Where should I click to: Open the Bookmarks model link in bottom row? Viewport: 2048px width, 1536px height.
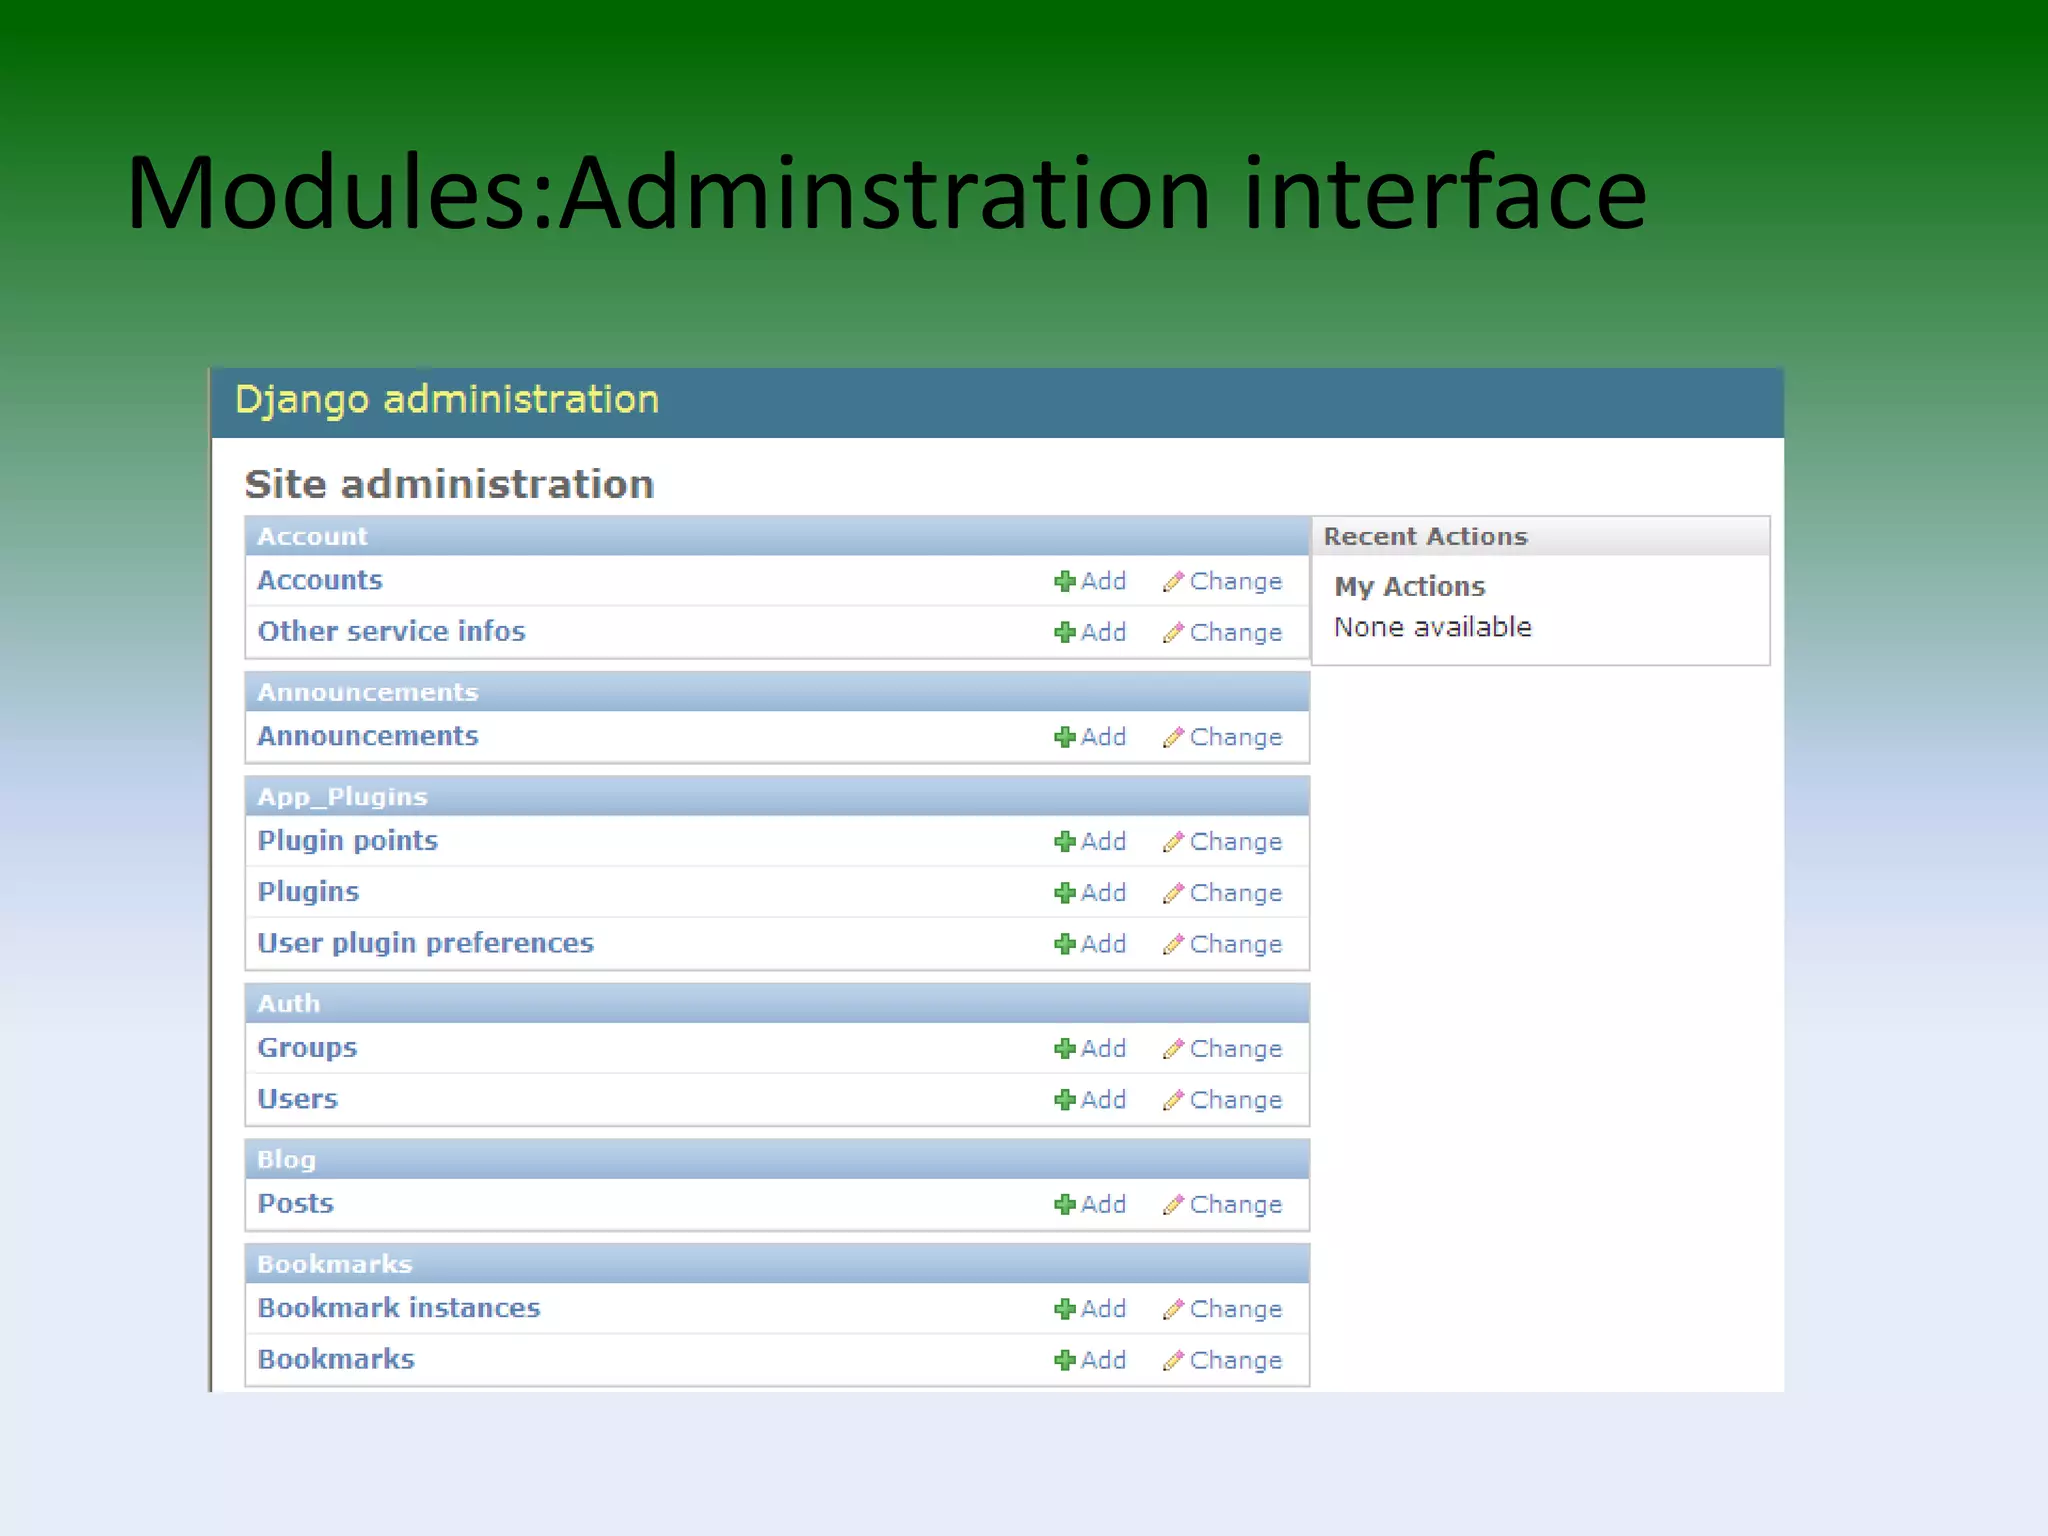[336, 1359]
